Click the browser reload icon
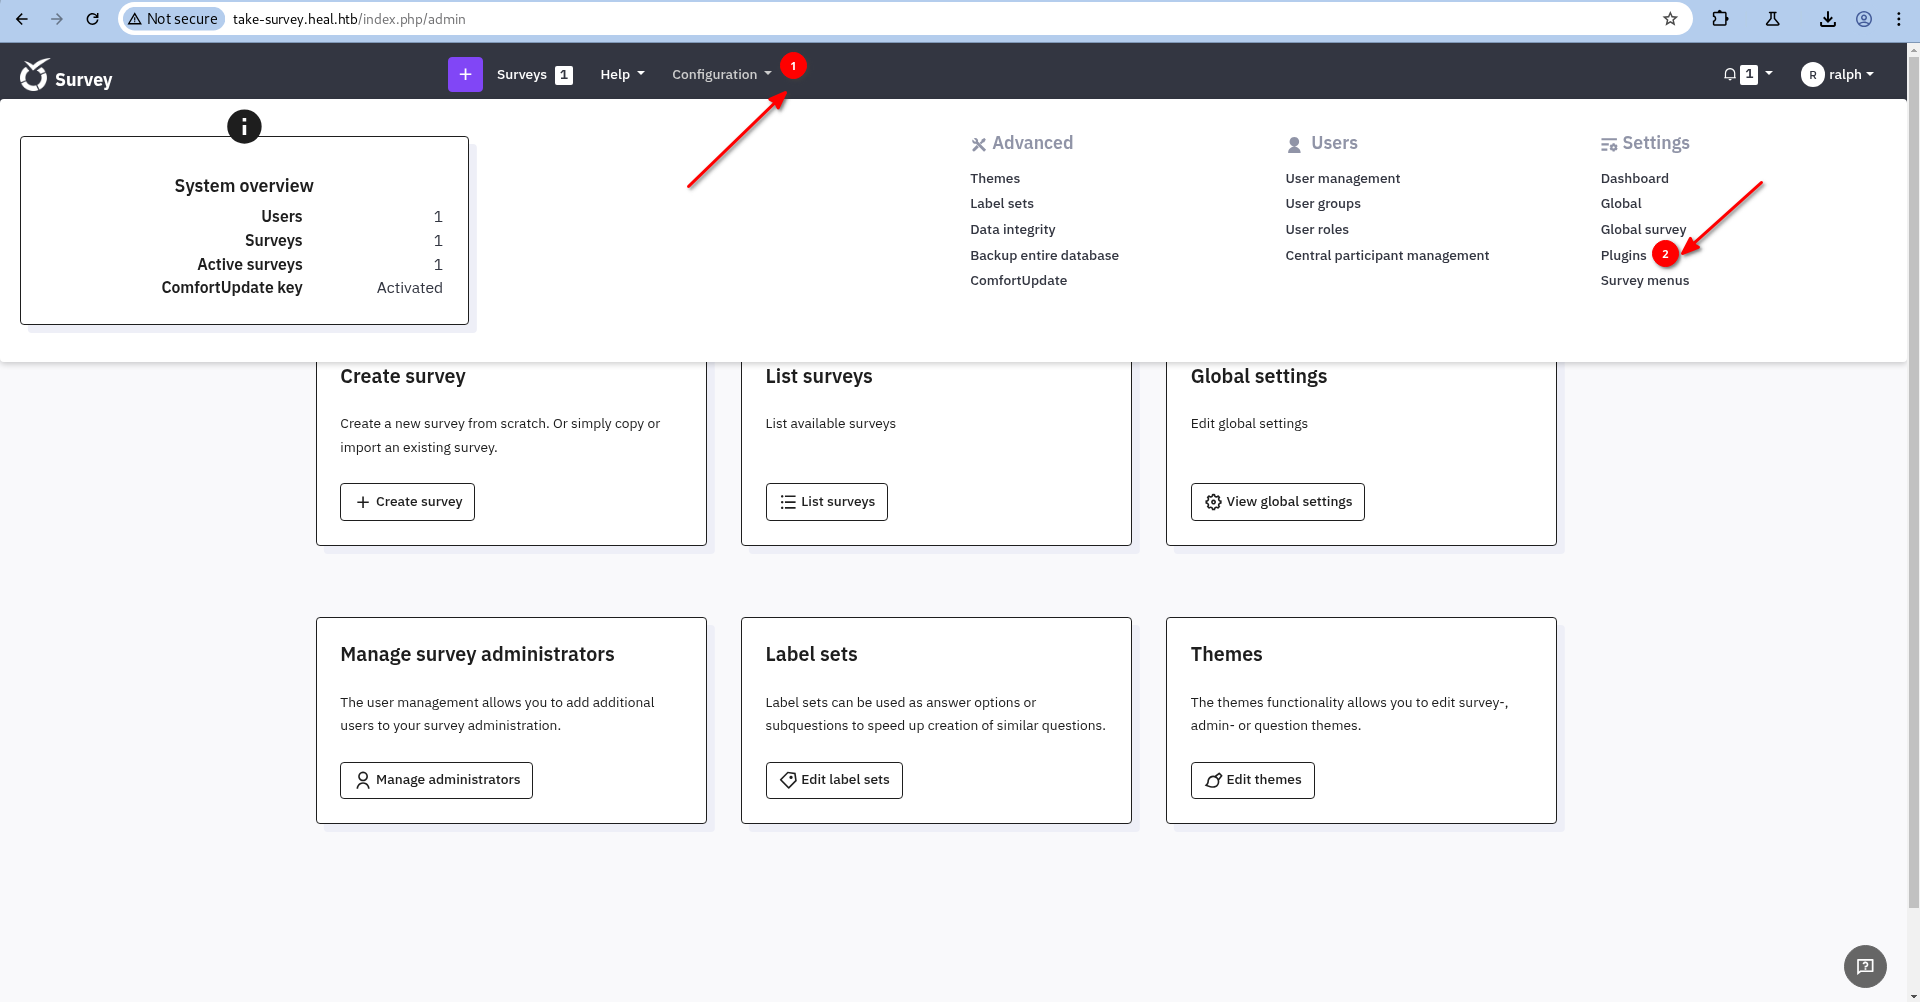Screen dimensions: 1920x1002 tap(92, 19)
